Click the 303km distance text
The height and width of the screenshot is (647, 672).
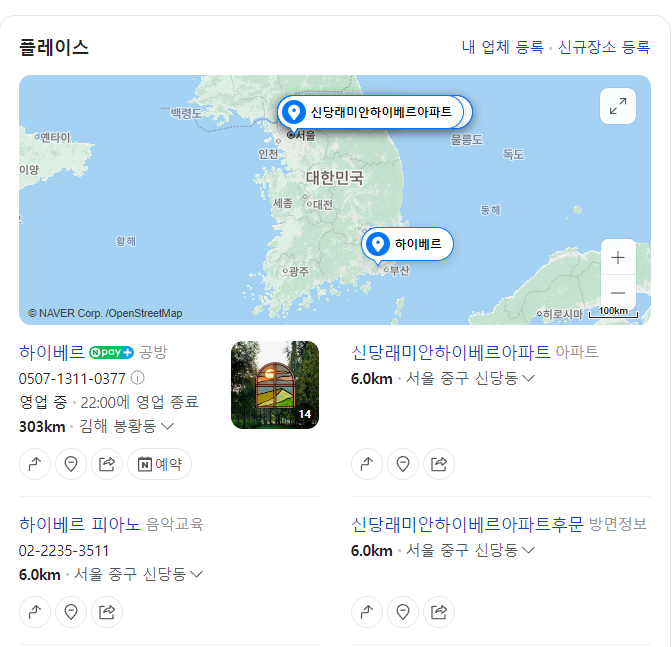coord(42,427)
